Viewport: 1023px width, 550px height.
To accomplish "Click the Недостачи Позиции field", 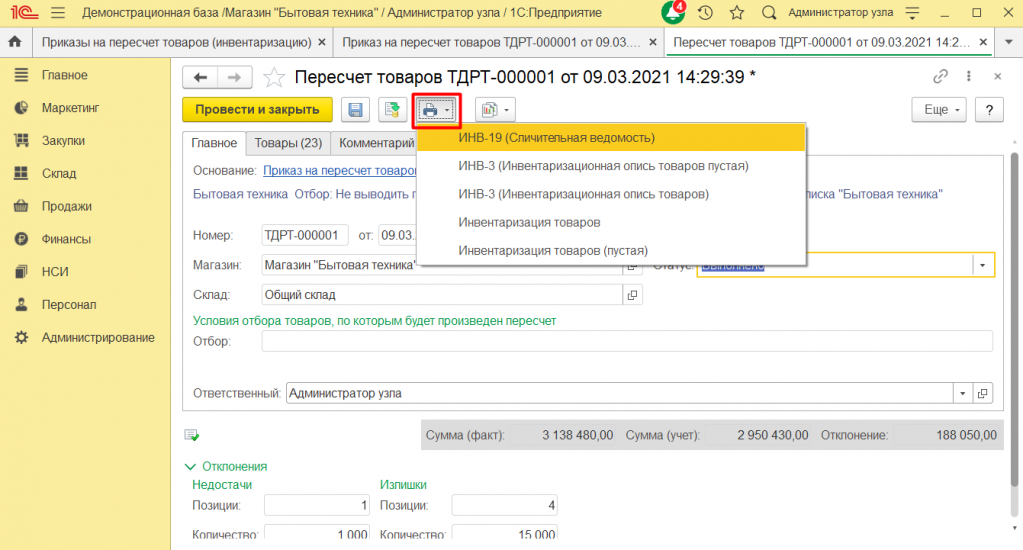I will (x=316, y=505).
